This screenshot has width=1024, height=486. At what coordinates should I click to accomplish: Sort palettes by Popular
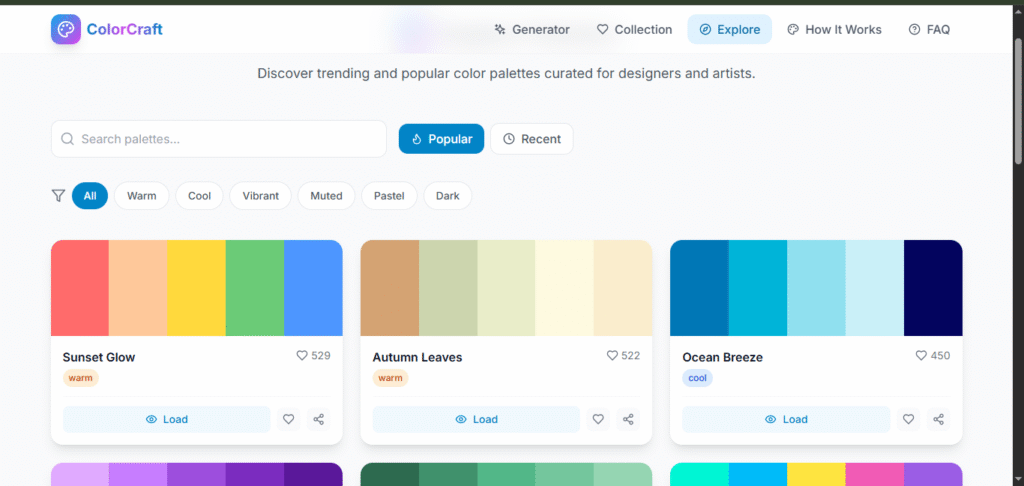[441, 139]
